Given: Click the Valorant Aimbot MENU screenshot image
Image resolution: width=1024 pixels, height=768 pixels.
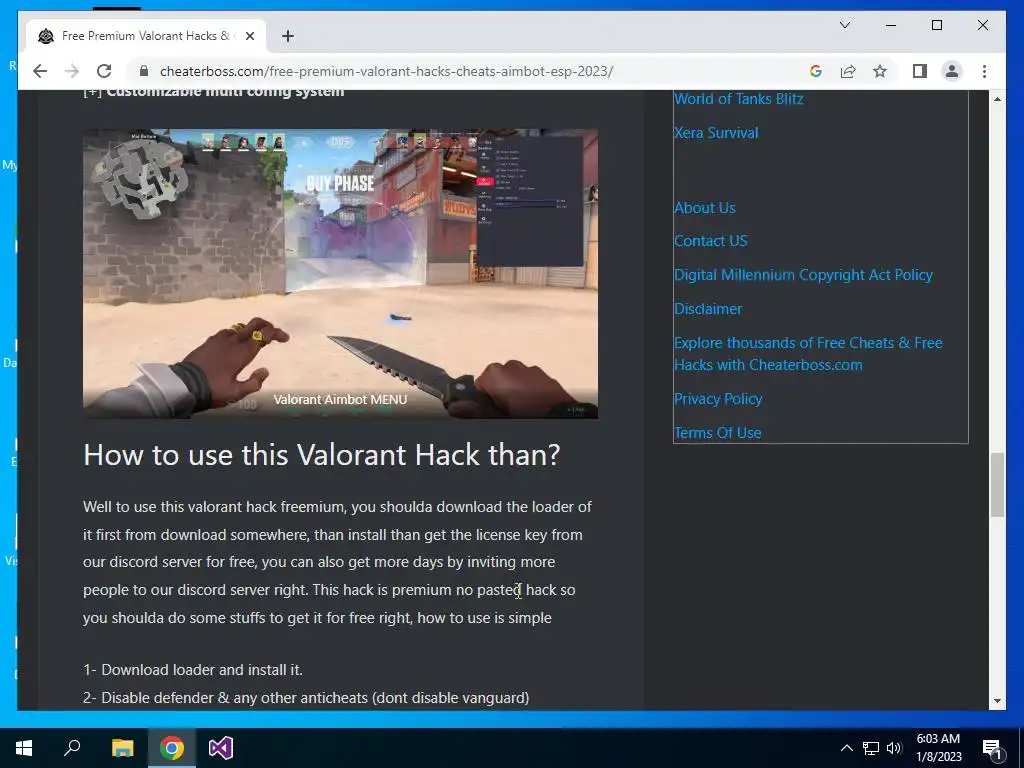Looking at the screenshot, I should [x=340, y=273].
